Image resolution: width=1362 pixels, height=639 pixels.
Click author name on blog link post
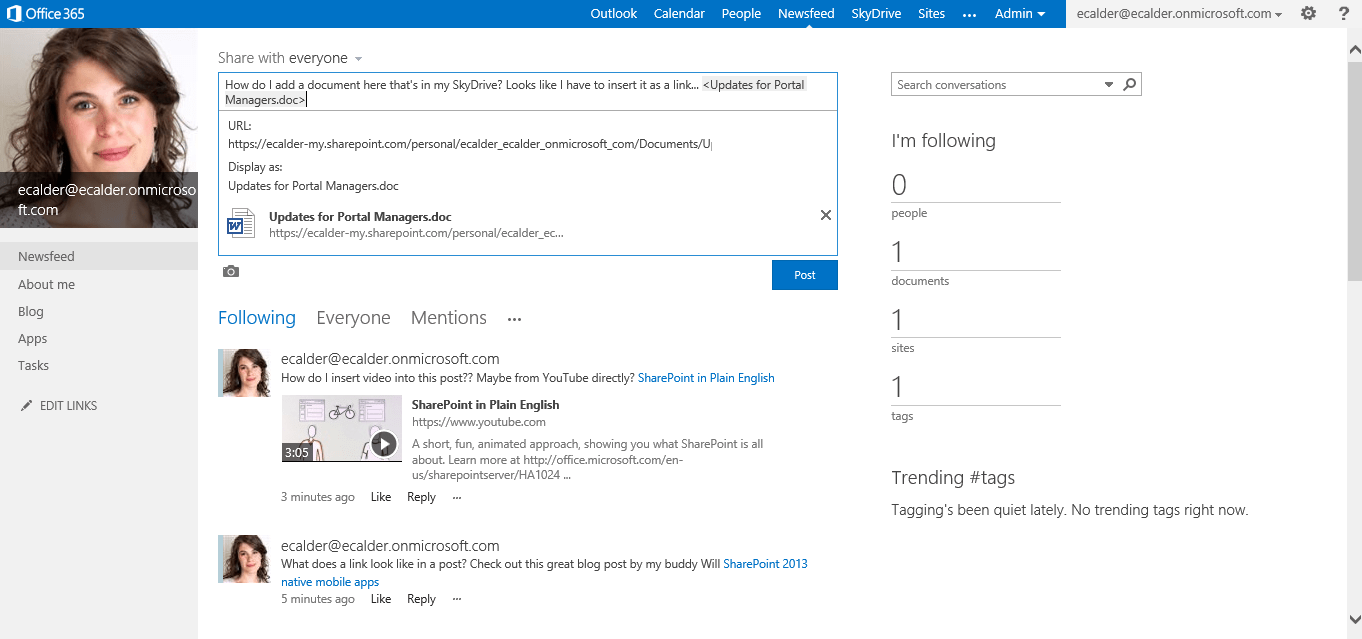390,546
